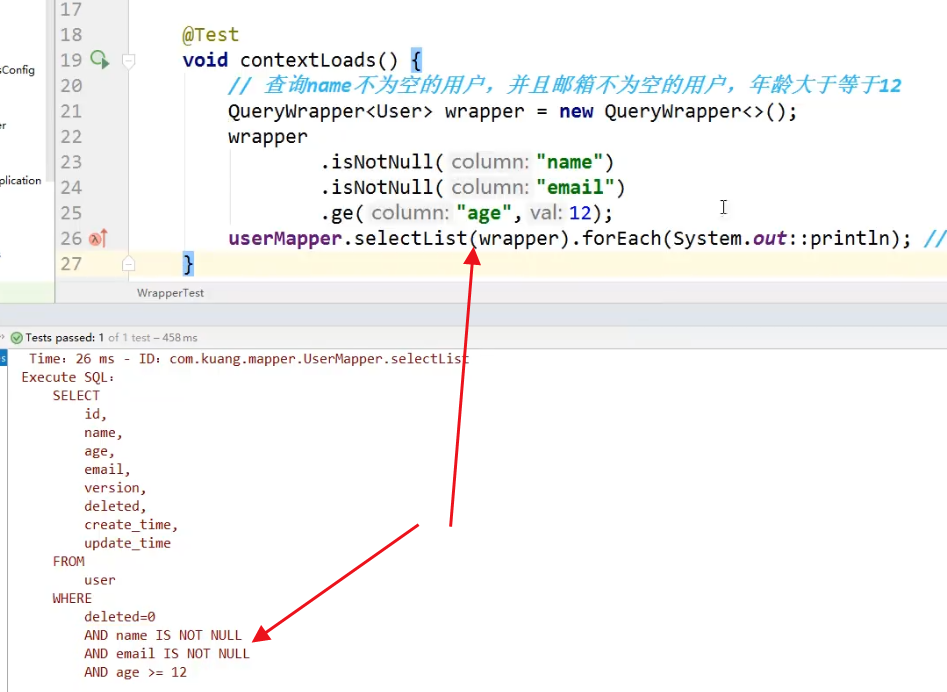The image size is (947, 692).
Task: Click the "name" string on line 23
Action: tap(570, 162)
